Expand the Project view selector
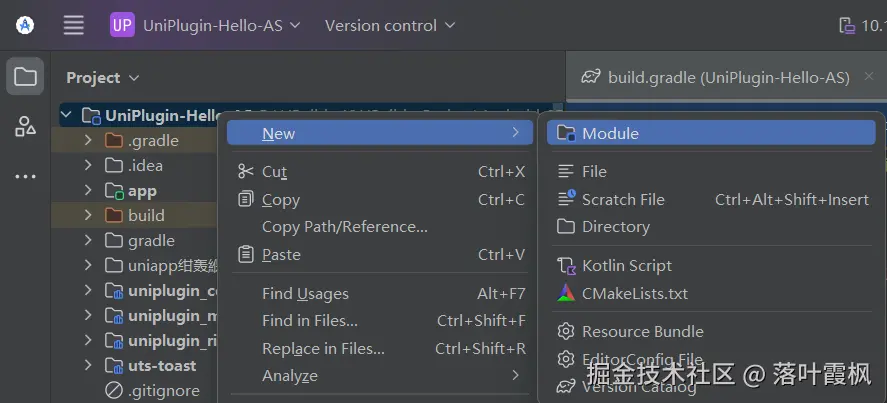 103,78
